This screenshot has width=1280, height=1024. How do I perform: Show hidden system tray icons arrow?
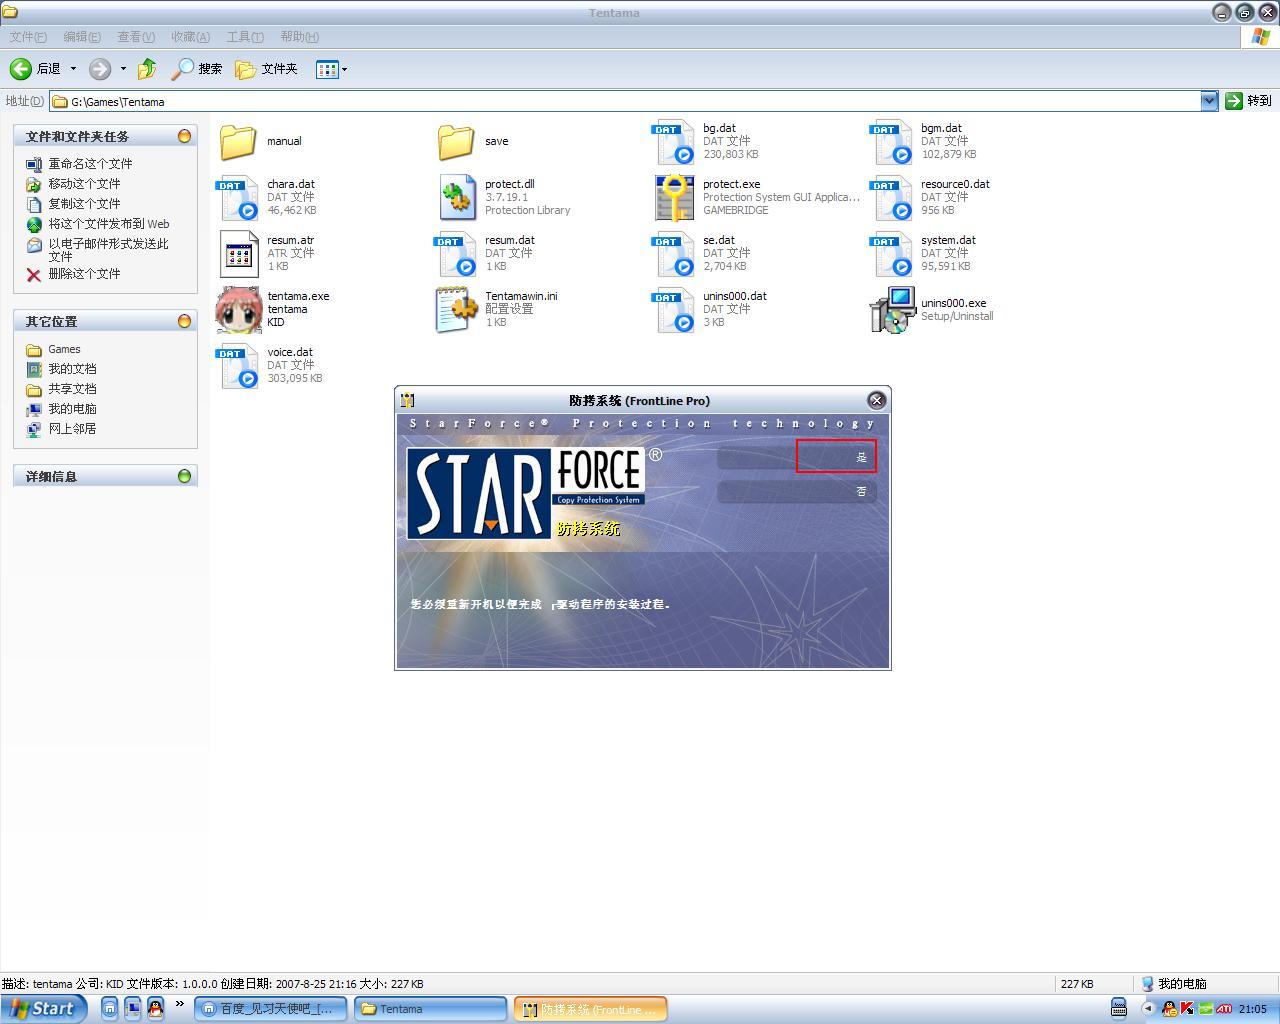1147,1009
